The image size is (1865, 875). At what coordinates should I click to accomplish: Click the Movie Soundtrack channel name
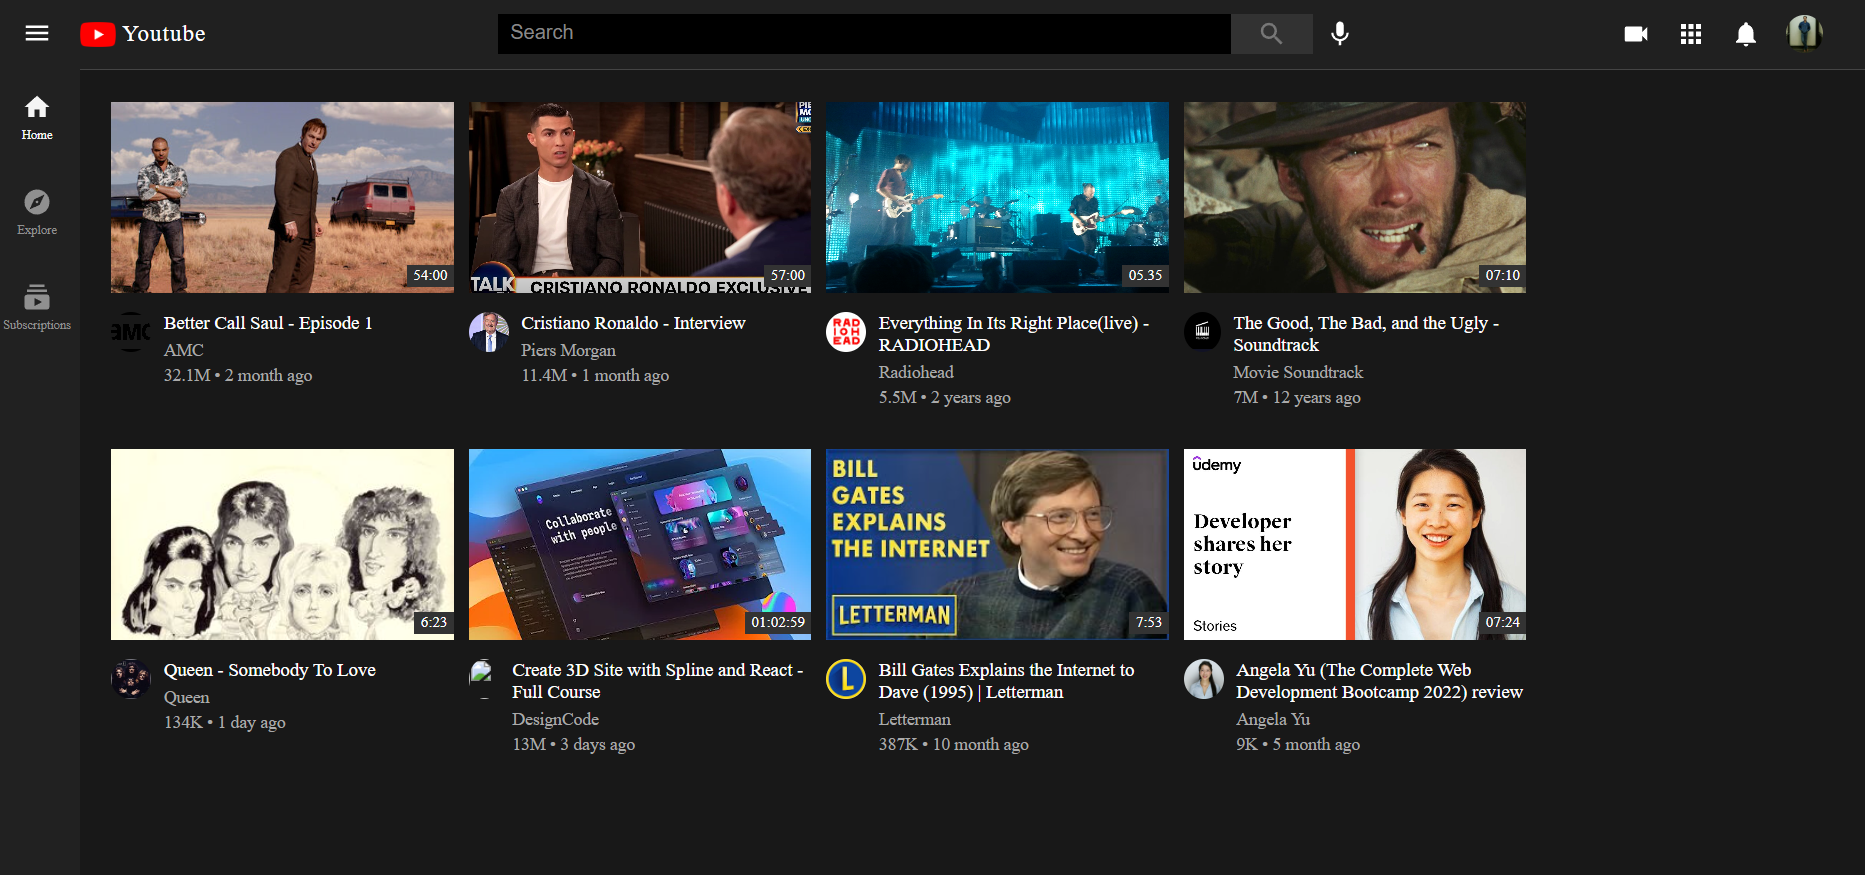1298,372
